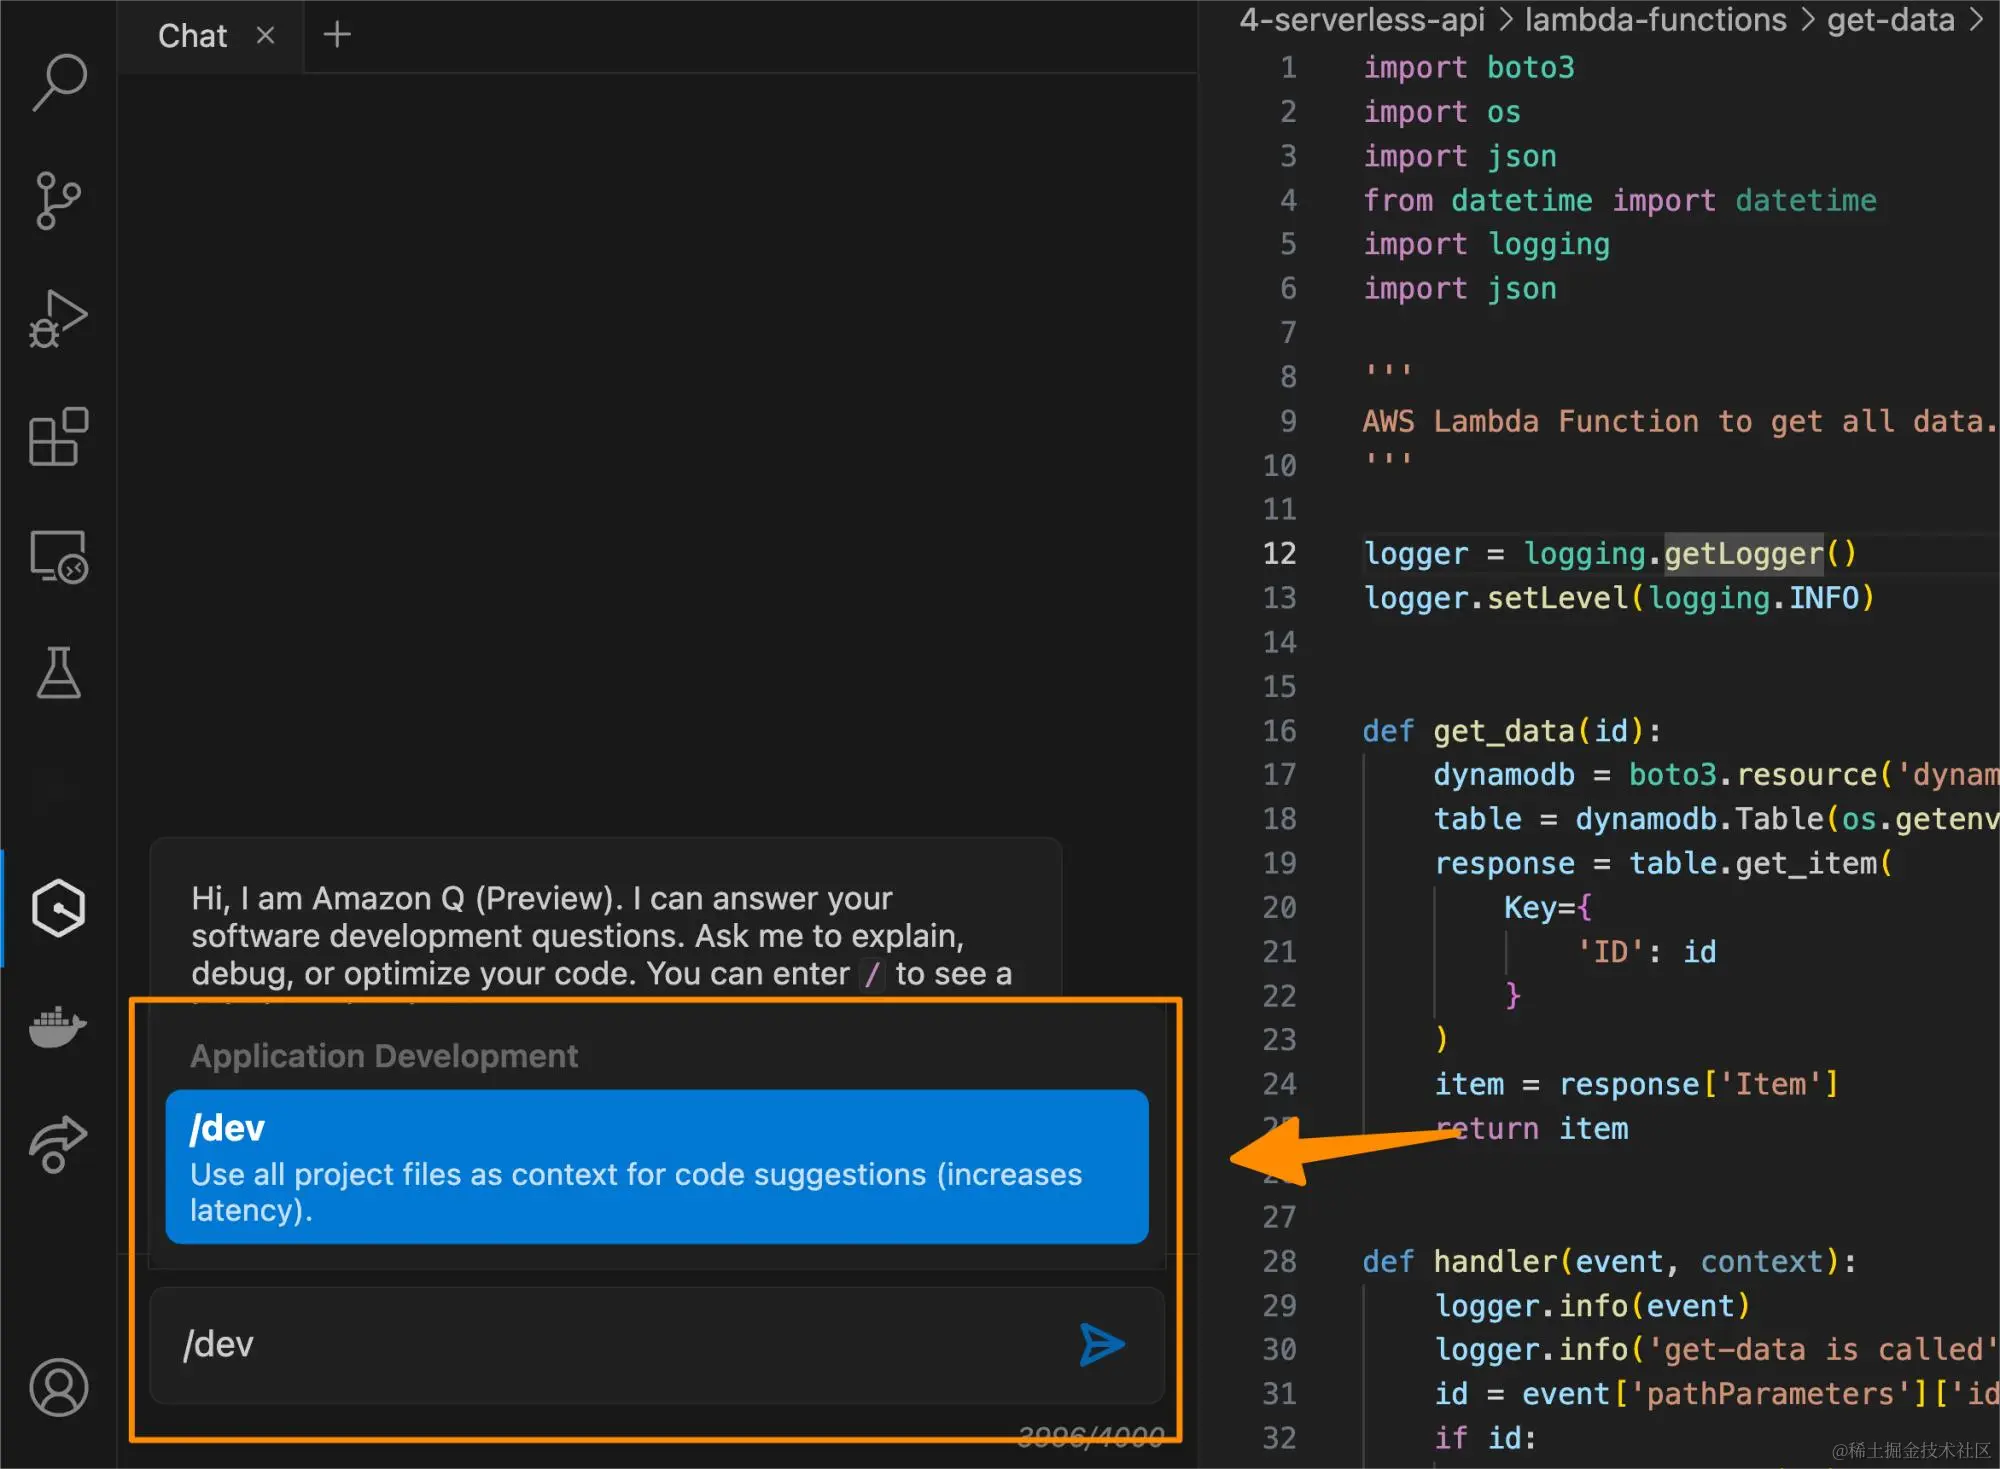Open the Docker whale icon
Screen dimensions: 2000x1469
point(59,1026)
